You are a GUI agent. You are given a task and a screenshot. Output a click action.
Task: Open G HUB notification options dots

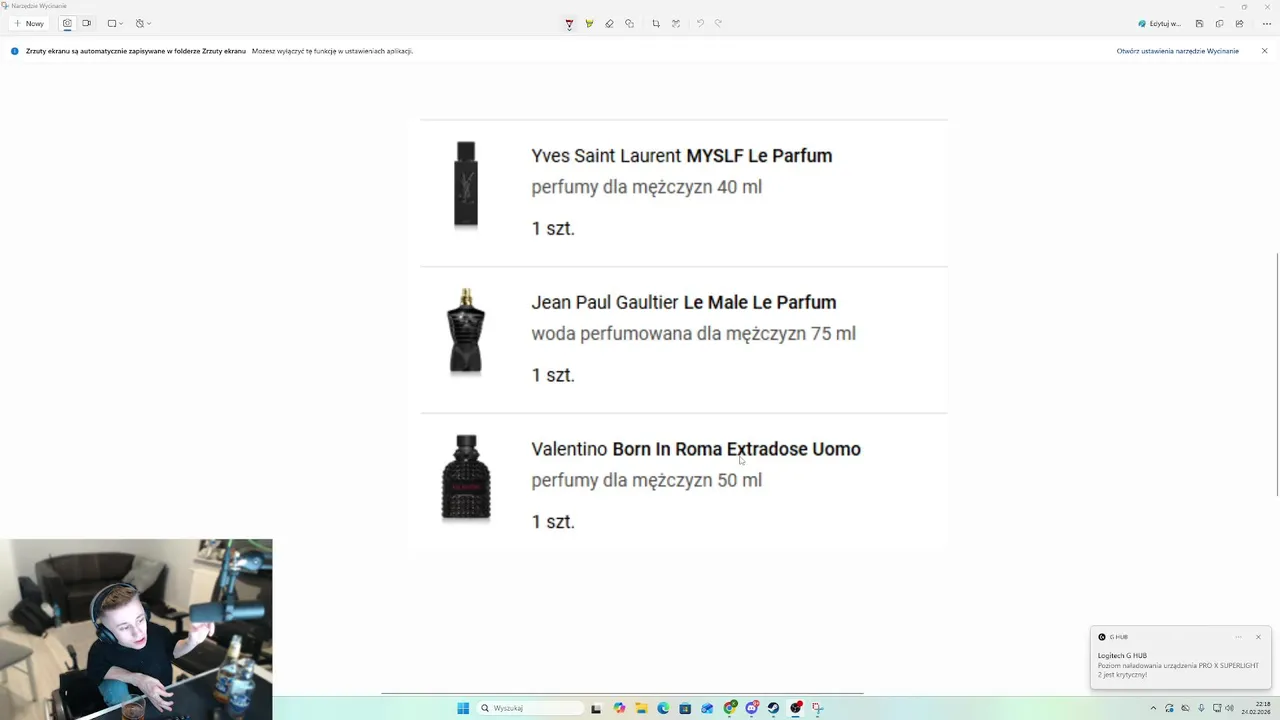pyautogui.click(x=1238, y=637)
